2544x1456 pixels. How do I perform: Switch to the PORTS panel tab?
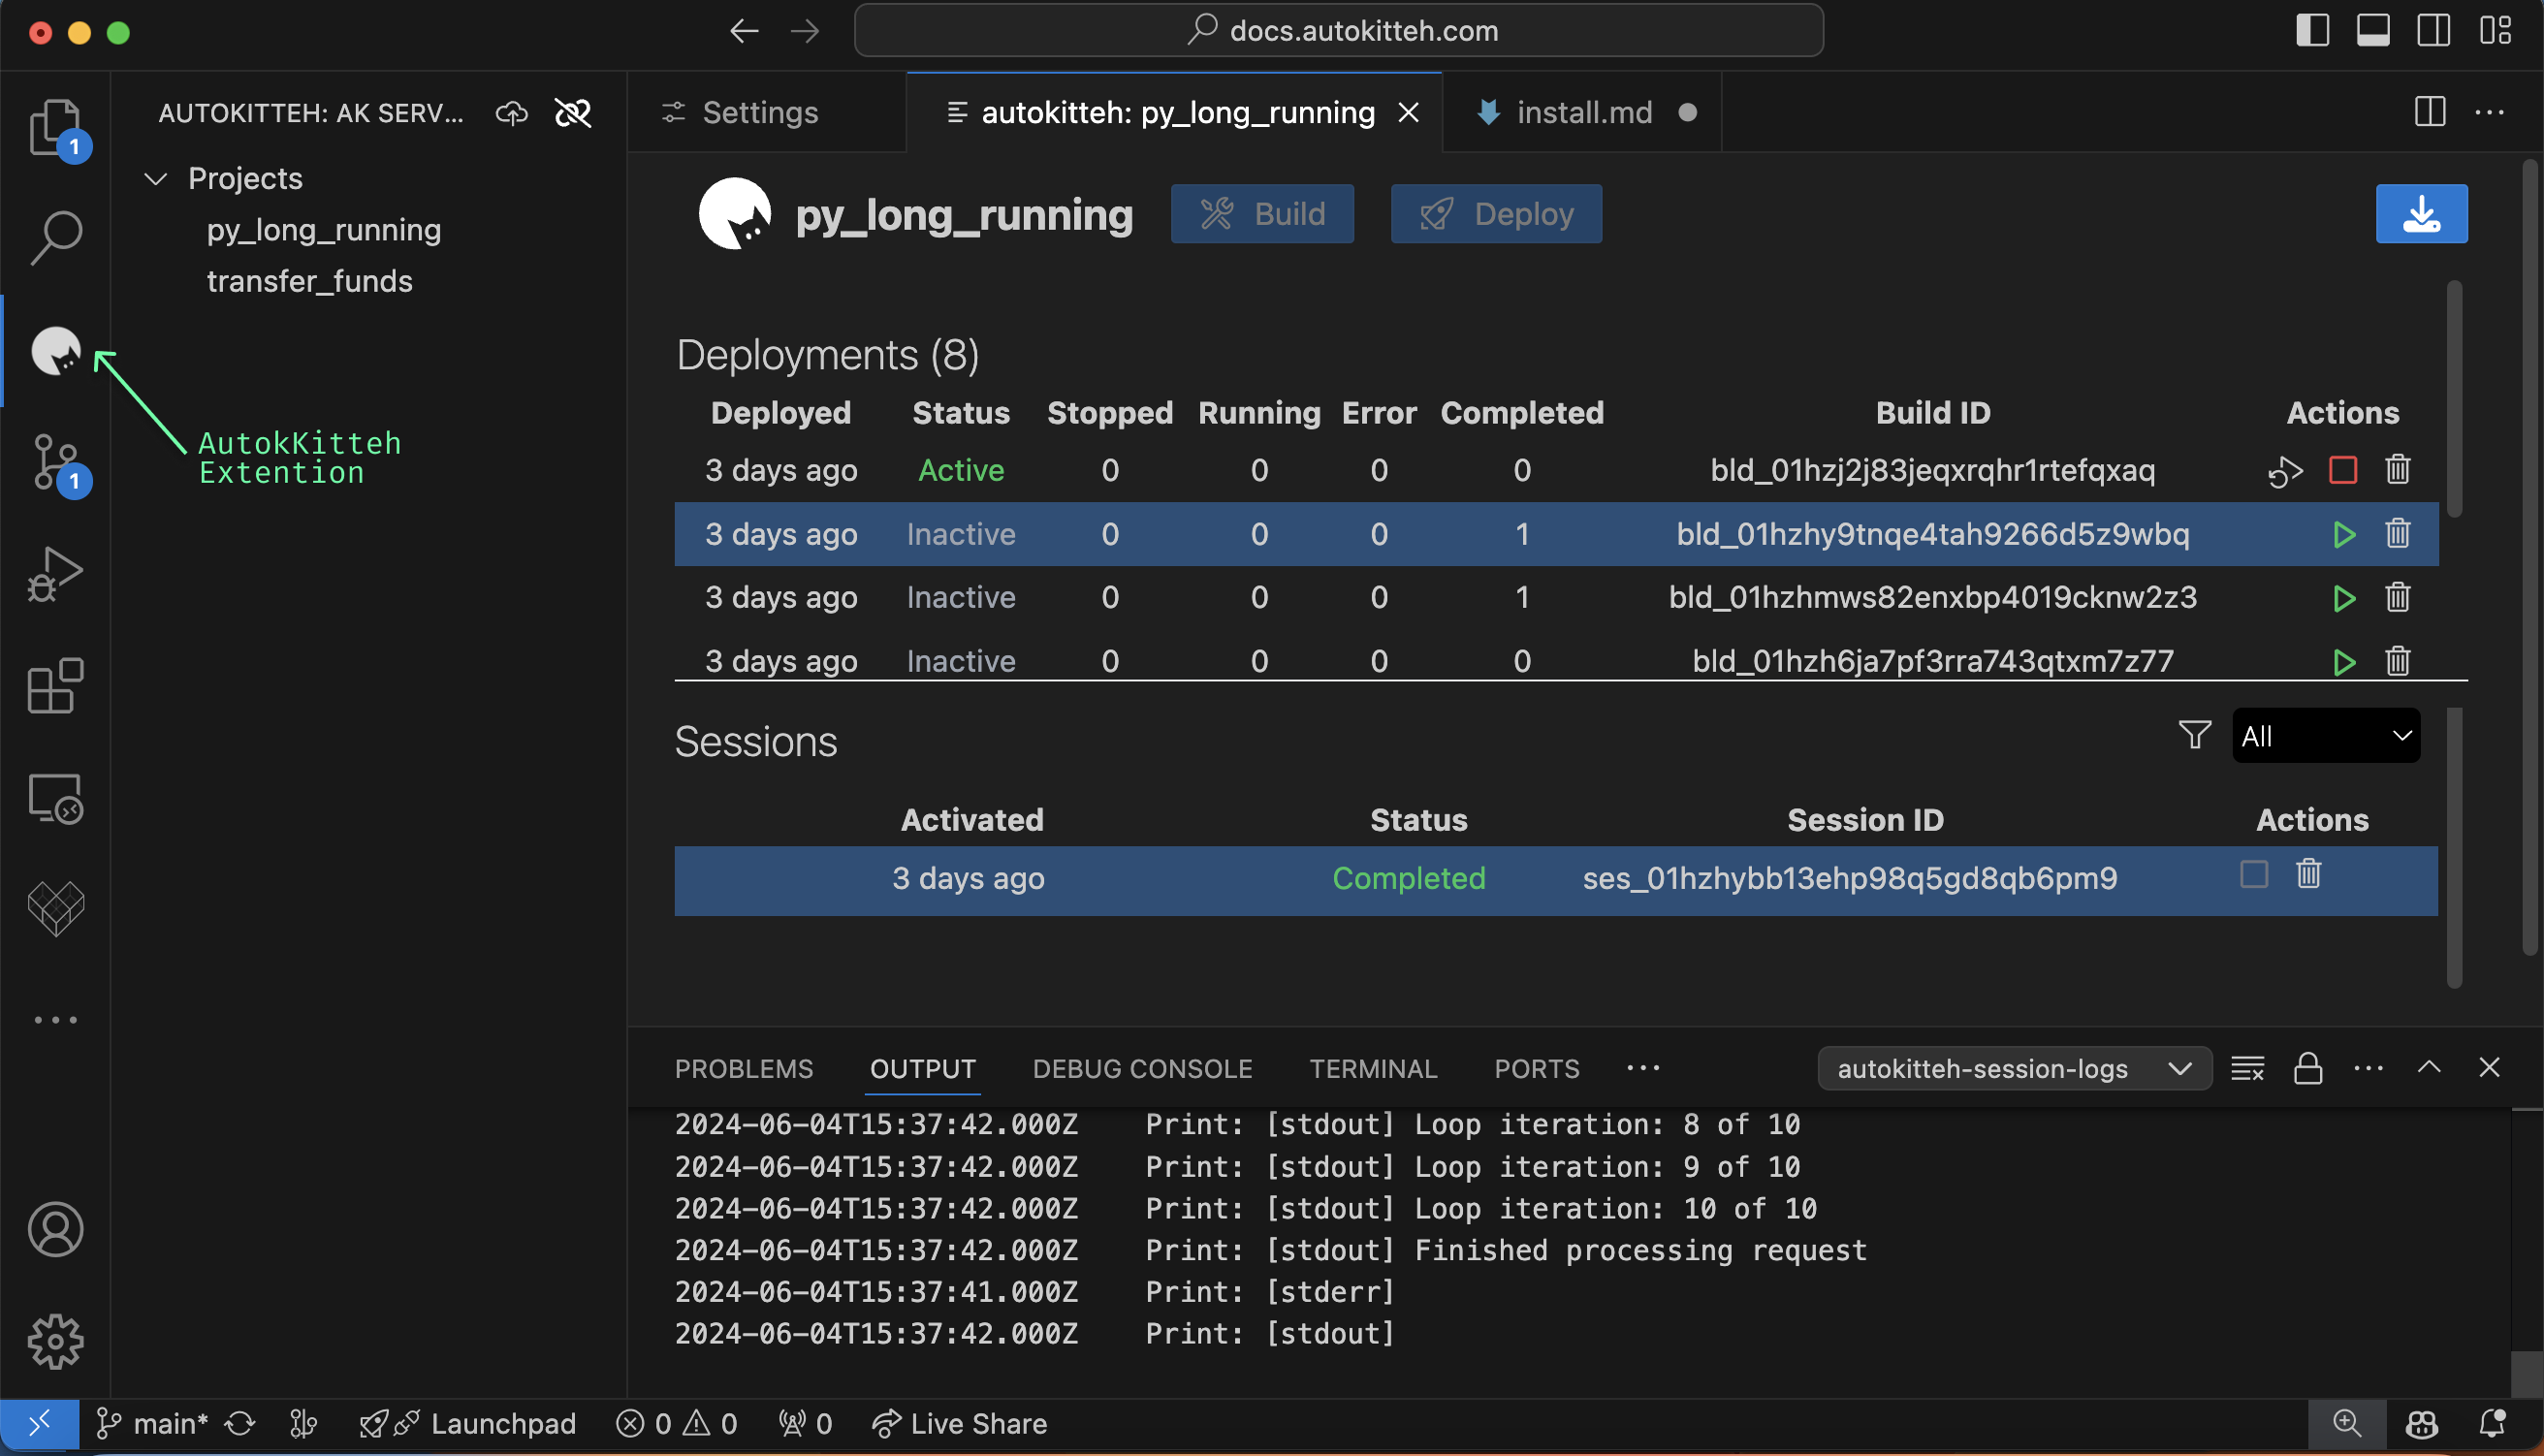coord(1536,1068)
